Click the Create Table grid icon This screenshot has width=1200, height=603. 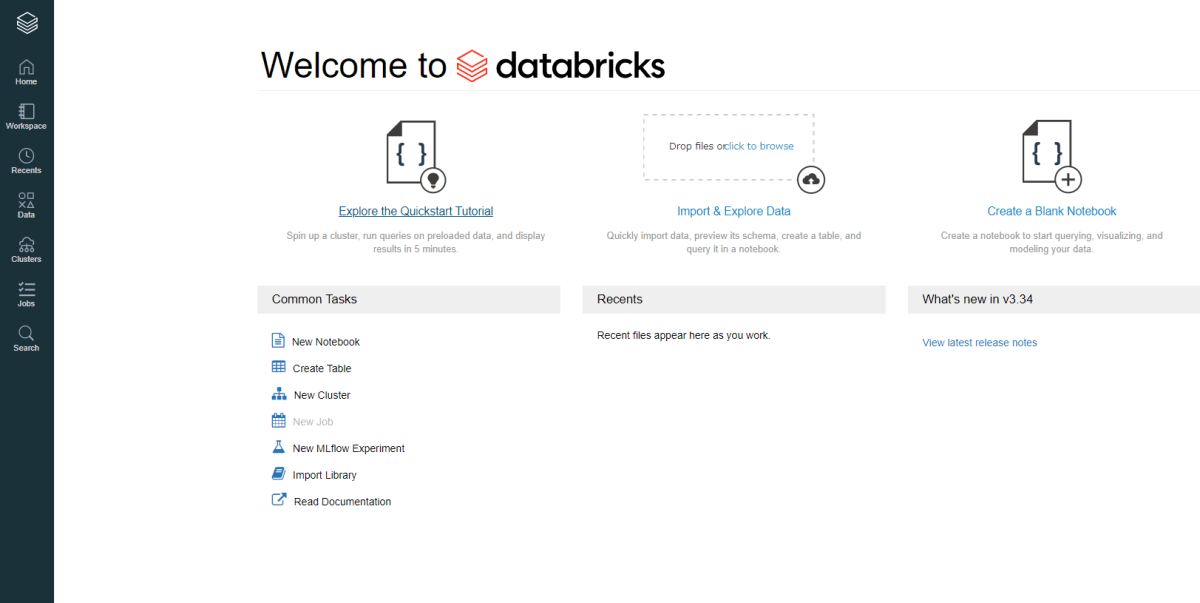[x=278, y=367]
